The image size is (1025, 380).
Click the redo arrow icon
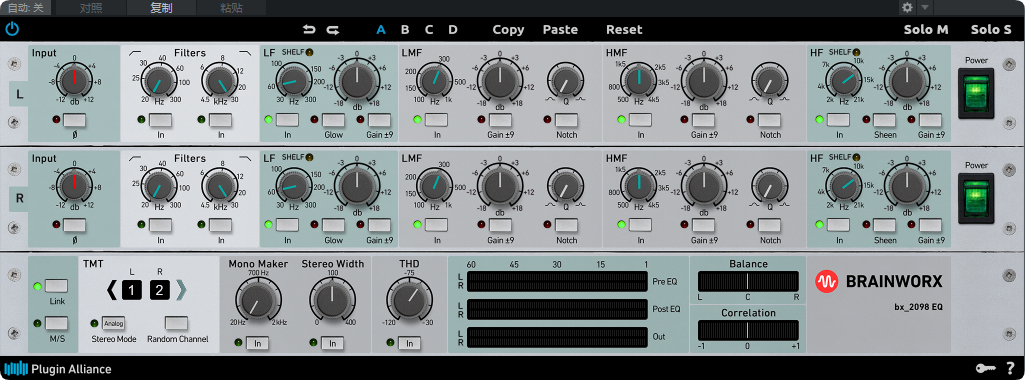[333, 29]
